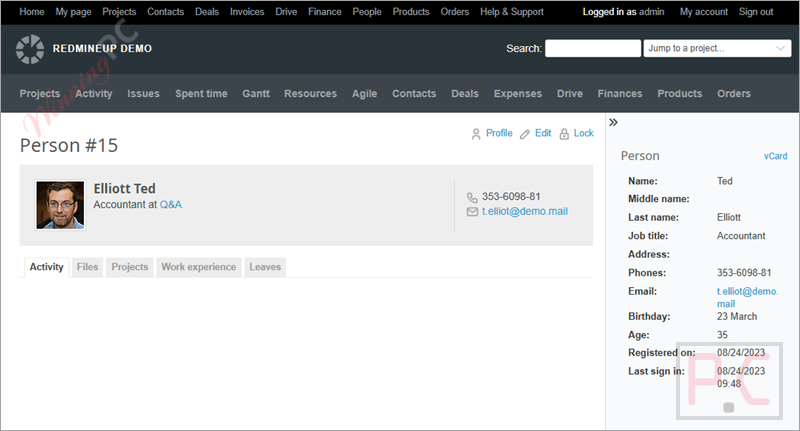
Task: Open Resources in the main navigation
Action: (310, 94)
